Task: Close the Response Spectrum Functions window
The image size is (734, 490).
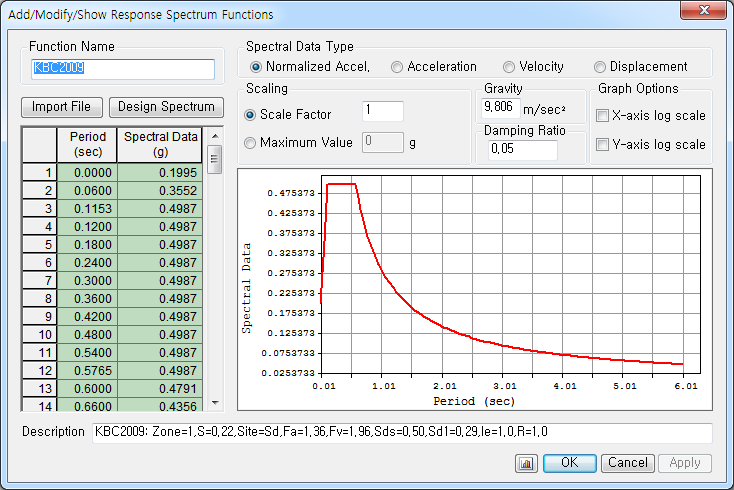Action: click(x=704, y=10)
